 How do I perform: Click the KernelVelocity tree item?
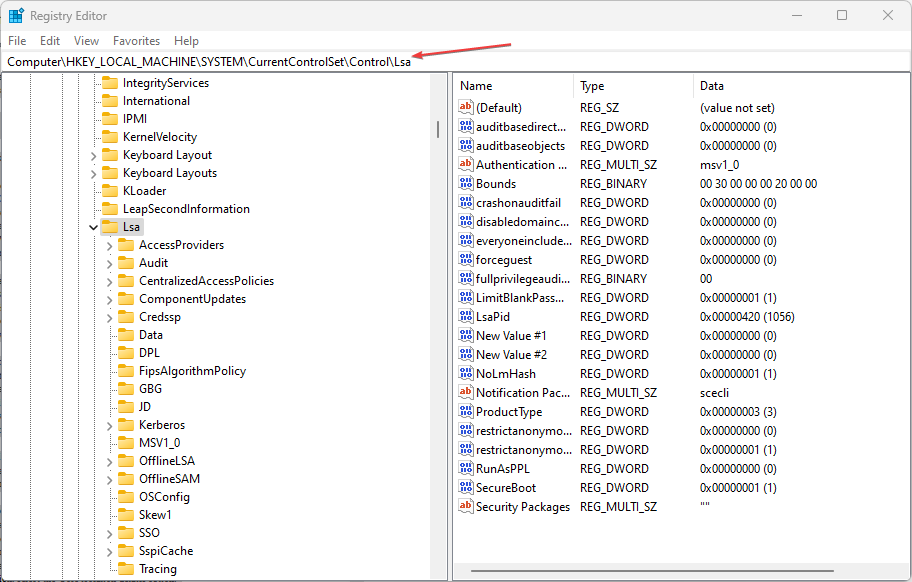(160, 137)
